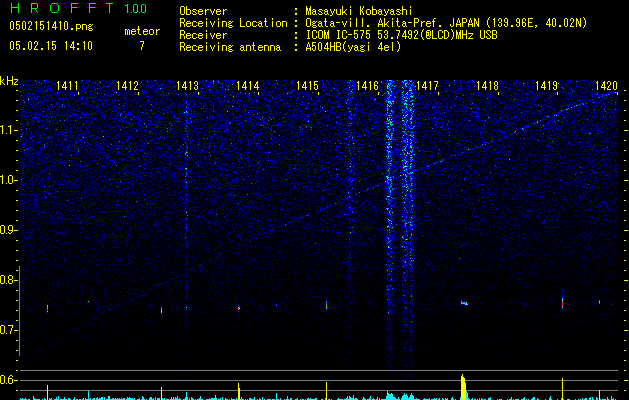The height and width of the screenshot is (400, 629).
Task: Select observer name Masayuki Kobayashi
Action: (x=359, y=11)
